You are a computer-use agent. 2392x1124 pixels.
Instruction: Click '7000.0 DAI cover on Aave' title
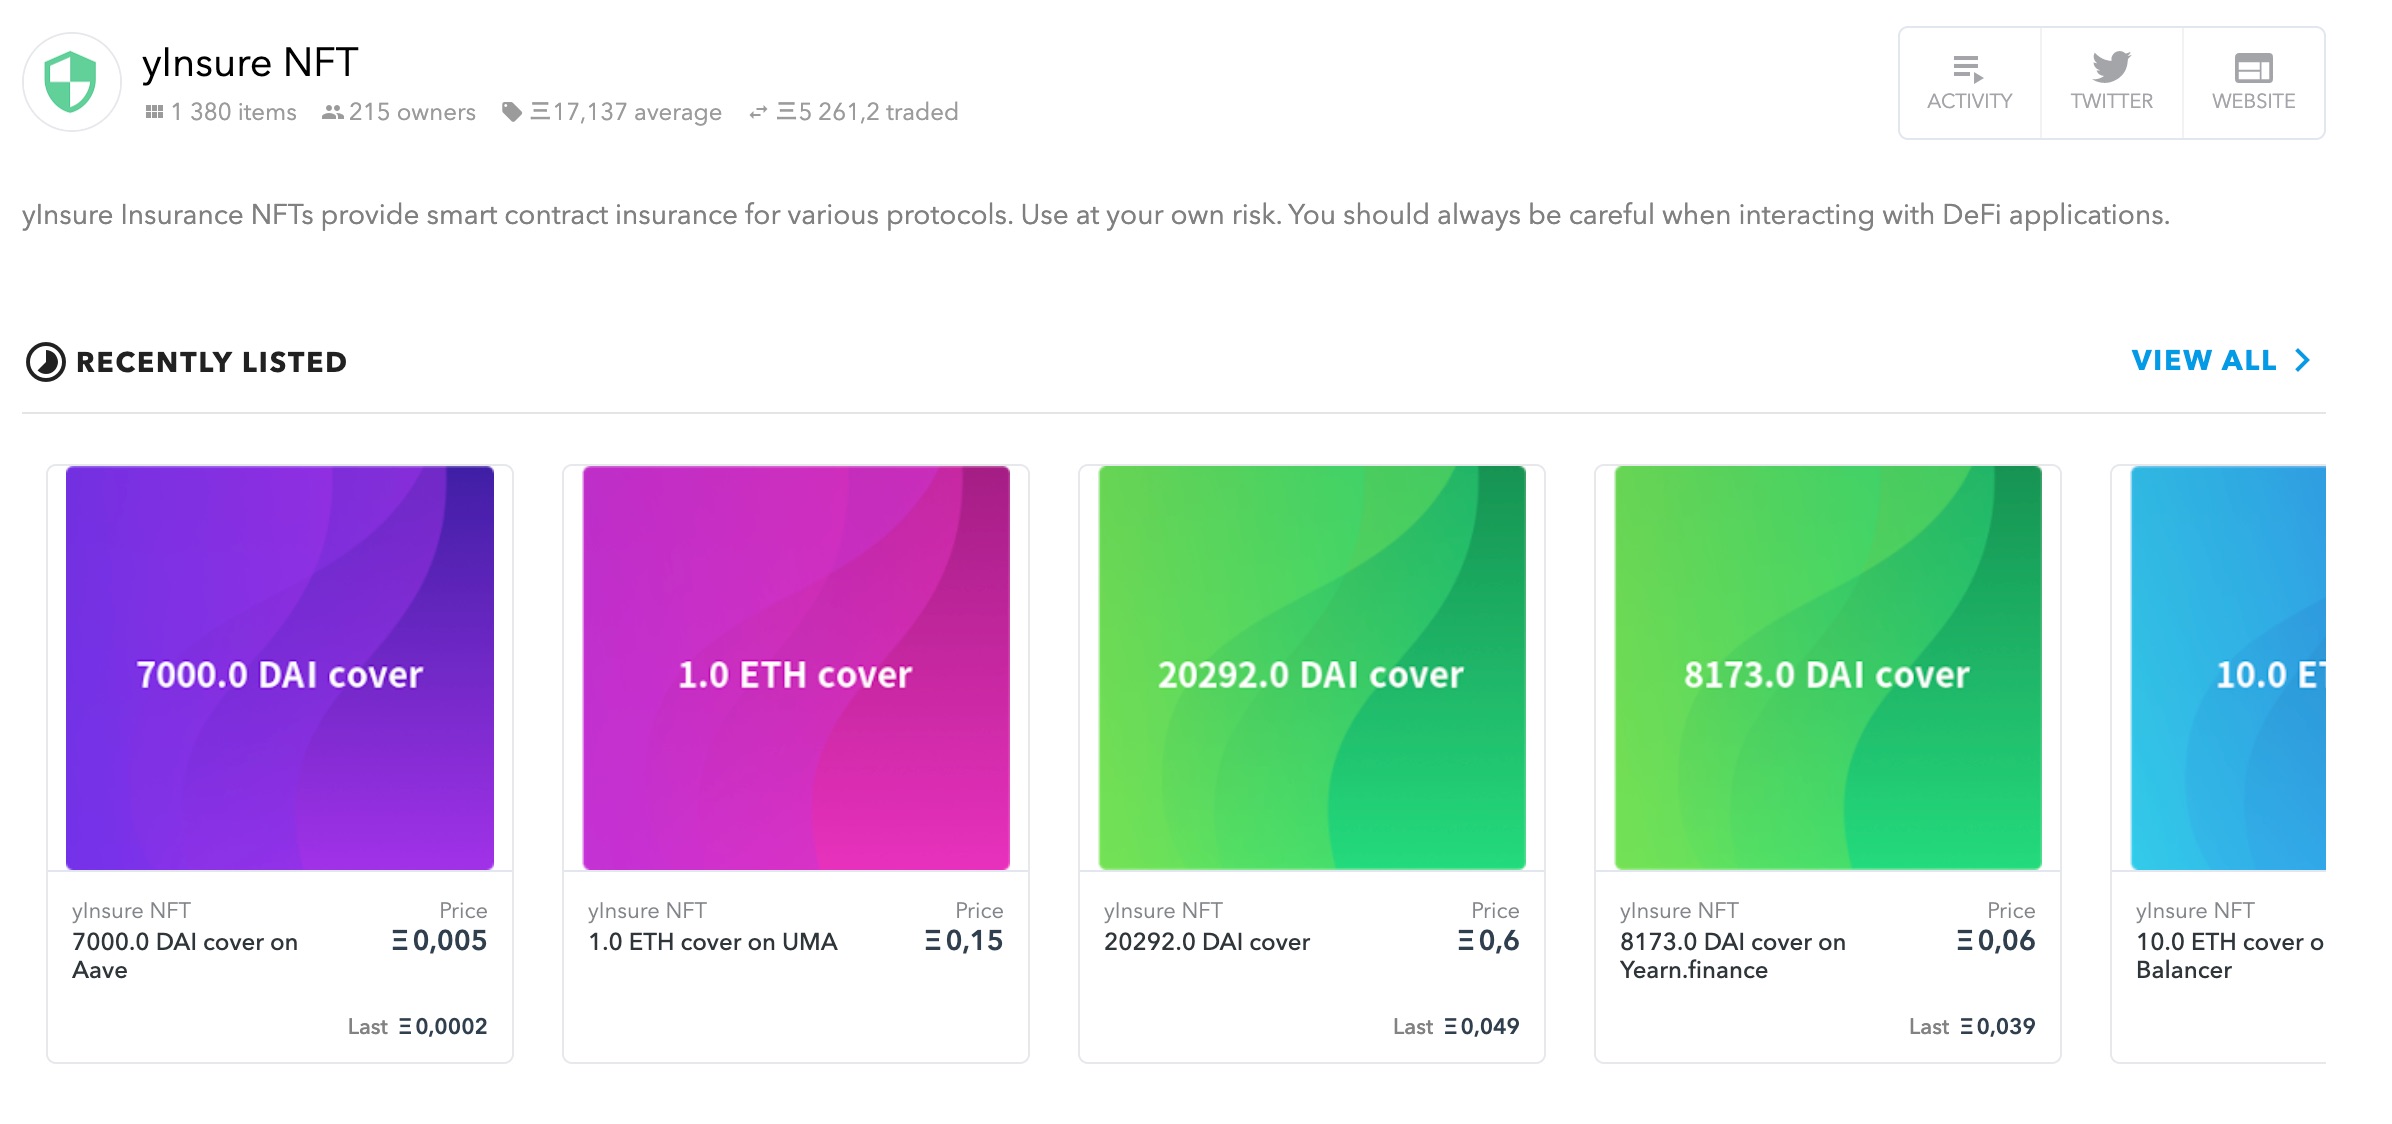coord(185,955)
